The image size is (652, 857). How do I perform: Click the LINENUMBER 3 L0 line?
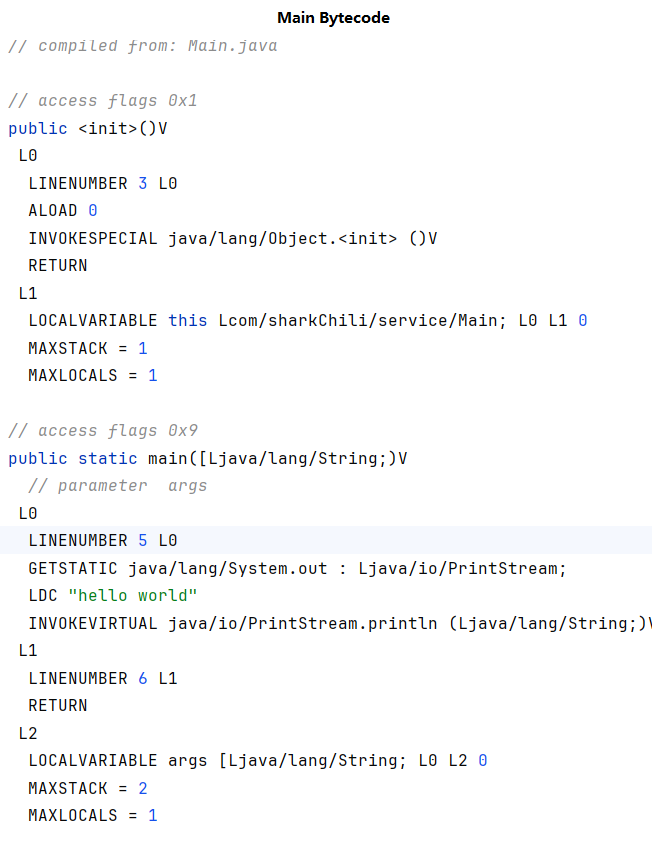tap(102, 183)
